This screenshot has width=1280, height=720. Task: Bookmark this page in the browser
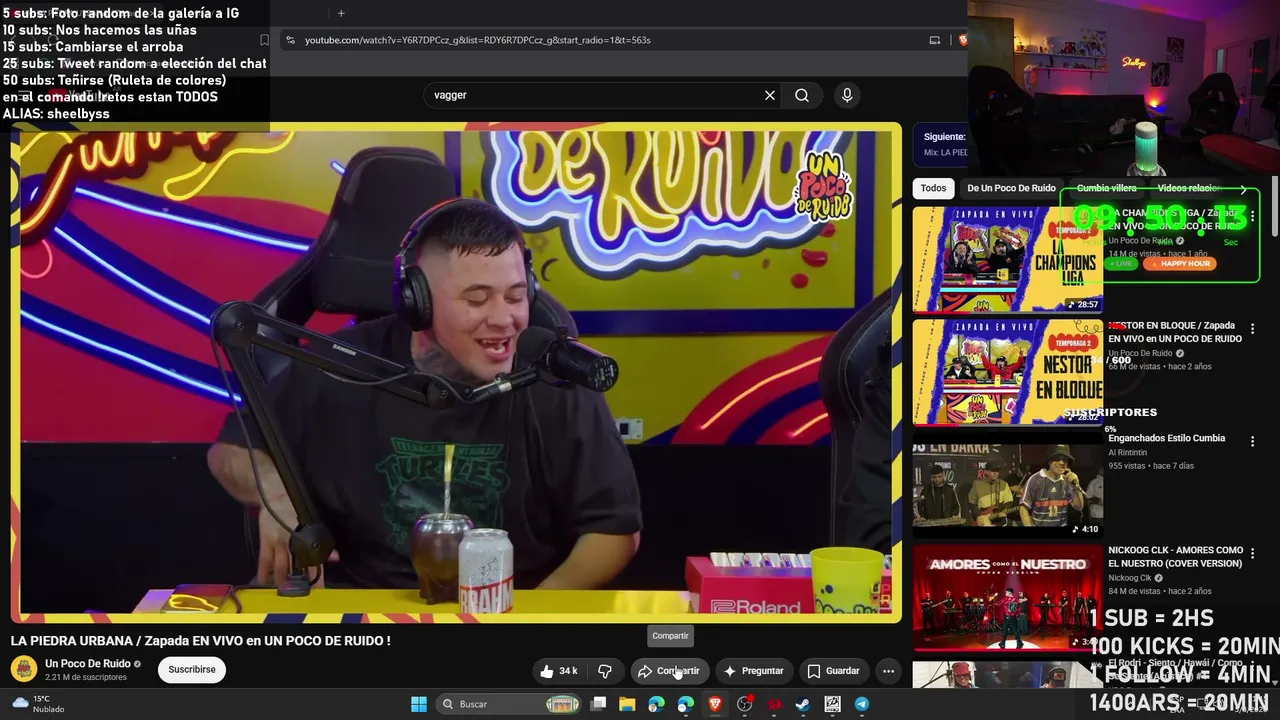(x=264, y=40)
